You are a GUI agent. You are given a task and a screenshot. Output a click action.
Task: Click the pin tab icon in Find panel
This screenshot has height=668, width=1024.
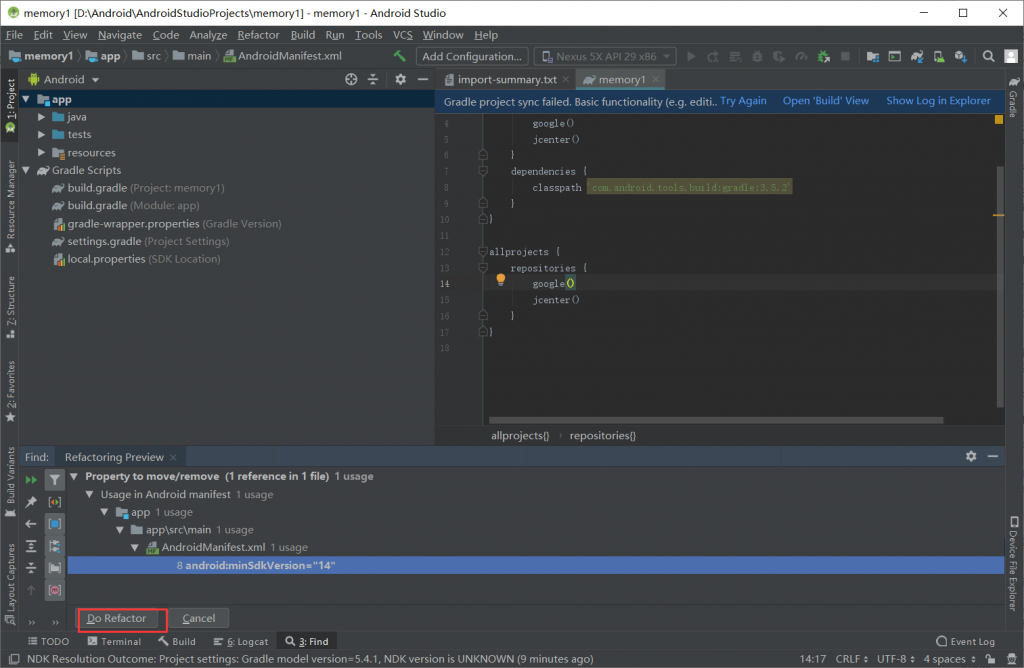[x=31, y=501]
